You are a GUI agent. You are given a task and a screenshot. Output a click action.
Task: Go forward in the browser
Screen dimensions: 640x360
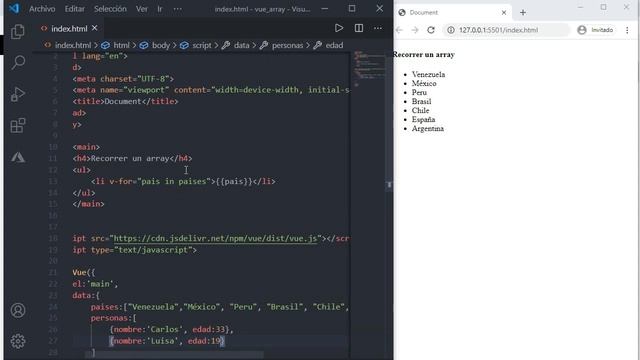point(415,30)
